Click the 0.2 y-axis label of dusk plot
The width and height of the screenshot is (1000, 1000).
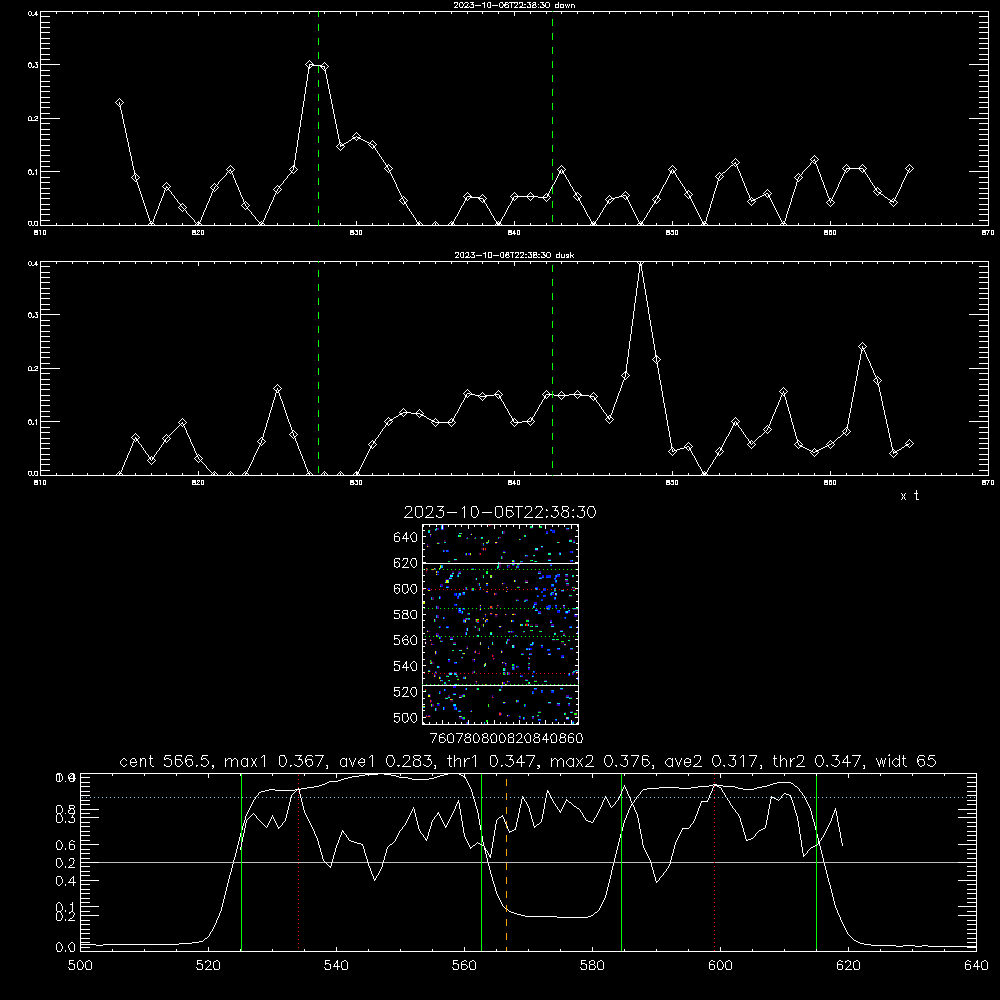point(33,369)
